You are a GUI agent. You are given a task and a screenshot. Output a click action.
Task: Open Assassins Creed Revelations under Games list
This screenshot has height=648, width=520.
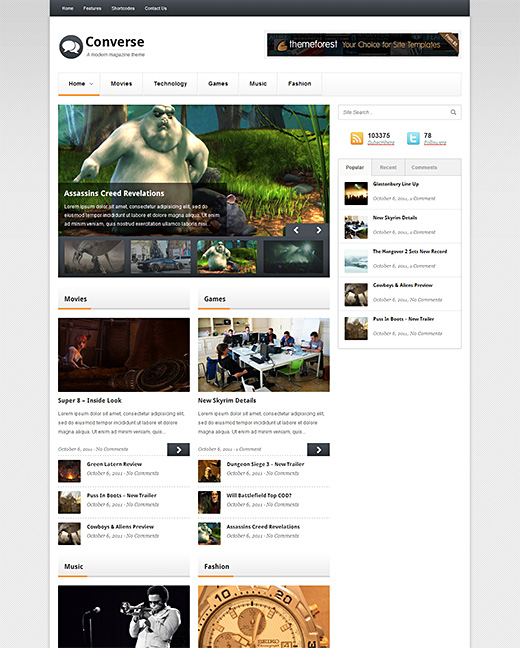(x=263, y=527)
